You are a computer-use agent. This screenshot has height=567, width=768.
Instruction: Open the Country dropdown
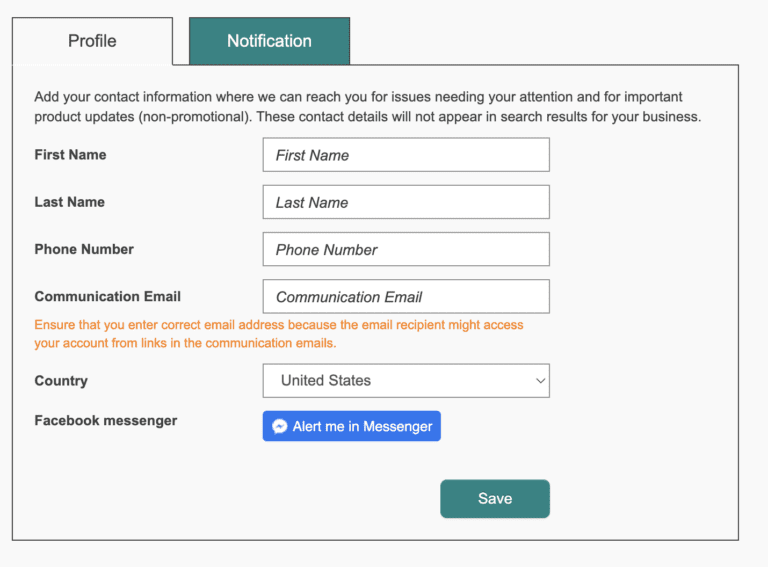point(406,381)
